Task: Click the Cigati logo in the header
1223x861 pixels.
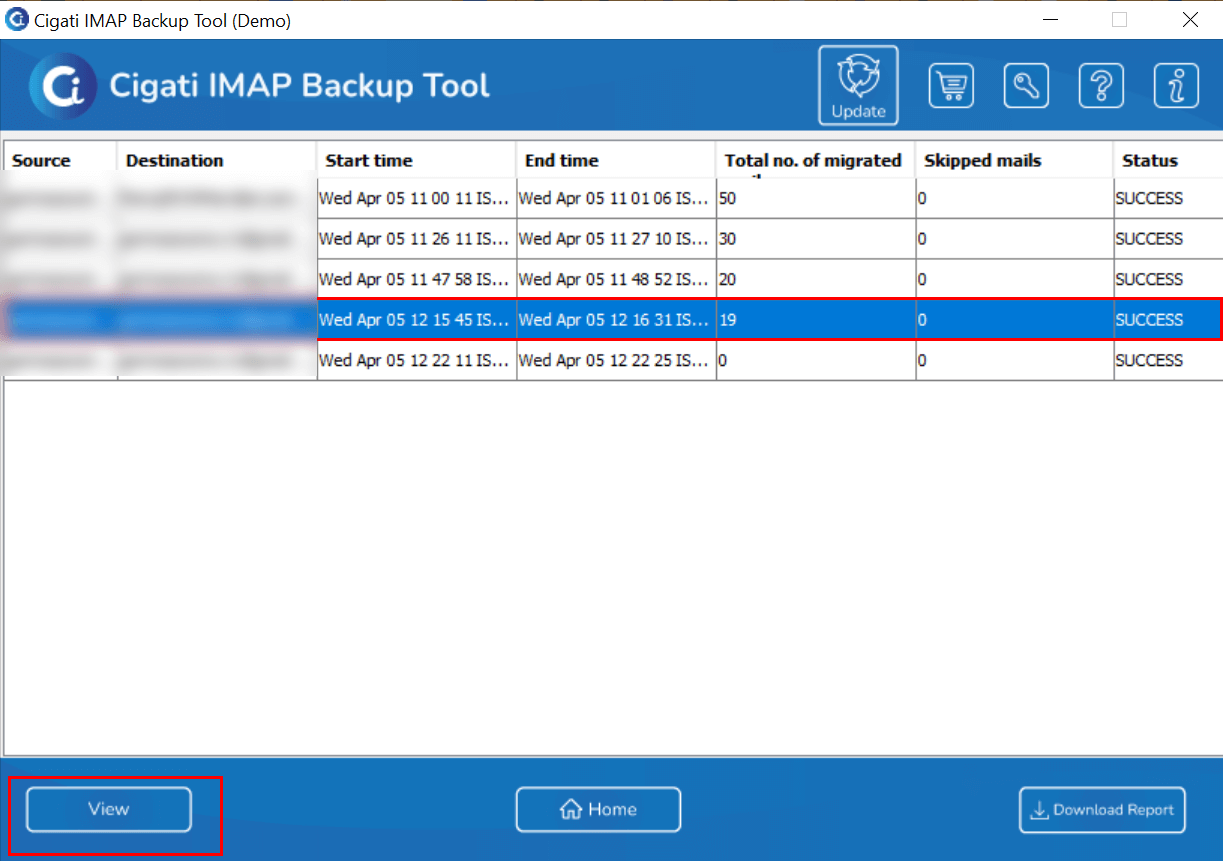Action: [x=63, y=86]
